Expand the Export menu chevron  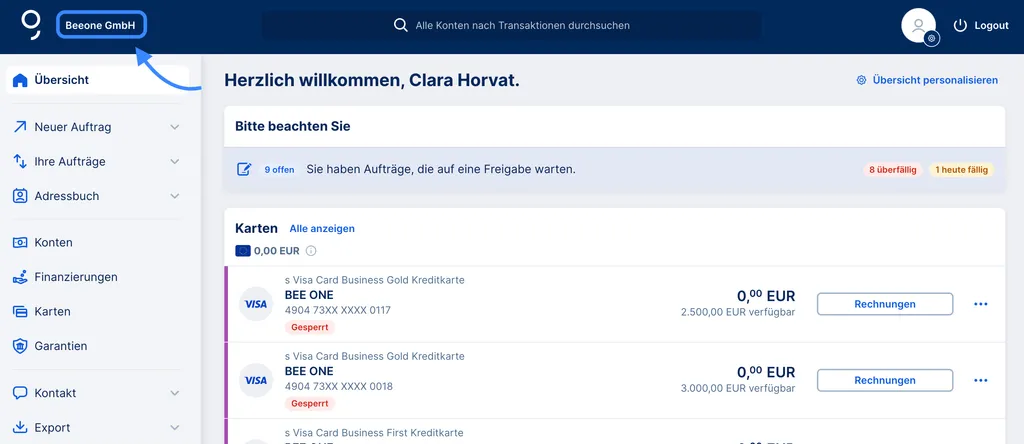pyautogui.click(x=175, y=428)
